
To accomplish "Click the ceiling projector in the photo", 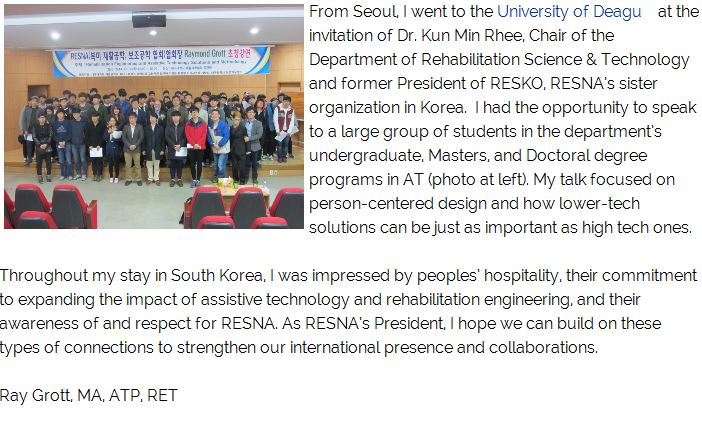I will 149,19.
